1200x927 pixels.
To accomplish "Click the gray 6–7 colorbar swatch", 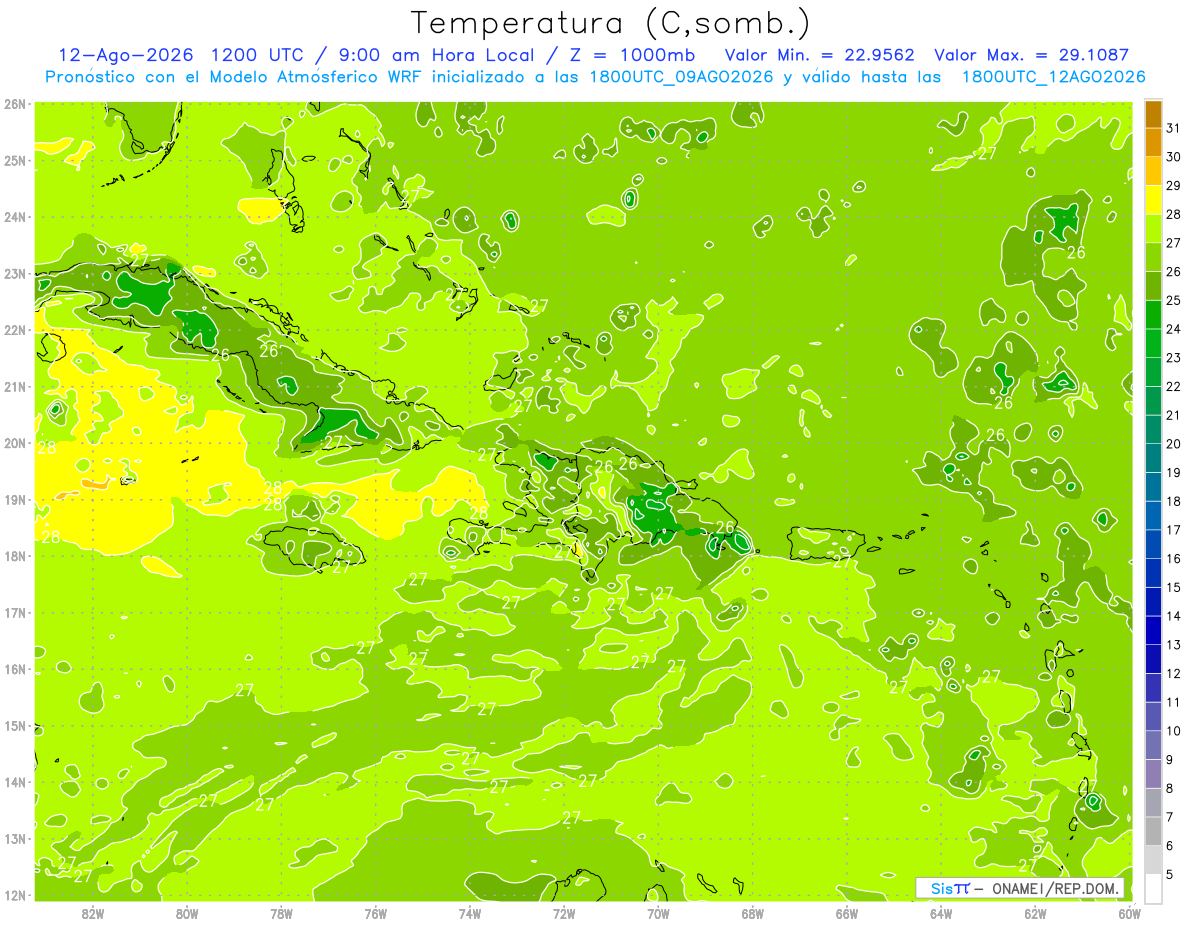I will pyautogui.click(x=1153, y=831).
